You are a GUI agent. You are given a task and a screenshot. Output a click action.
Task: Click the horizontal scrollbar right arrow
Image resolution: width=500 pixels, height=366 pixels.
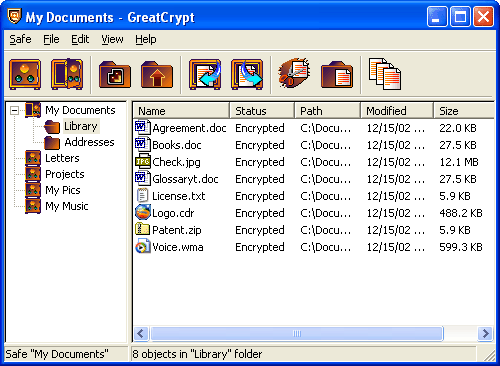click(485, 333)
